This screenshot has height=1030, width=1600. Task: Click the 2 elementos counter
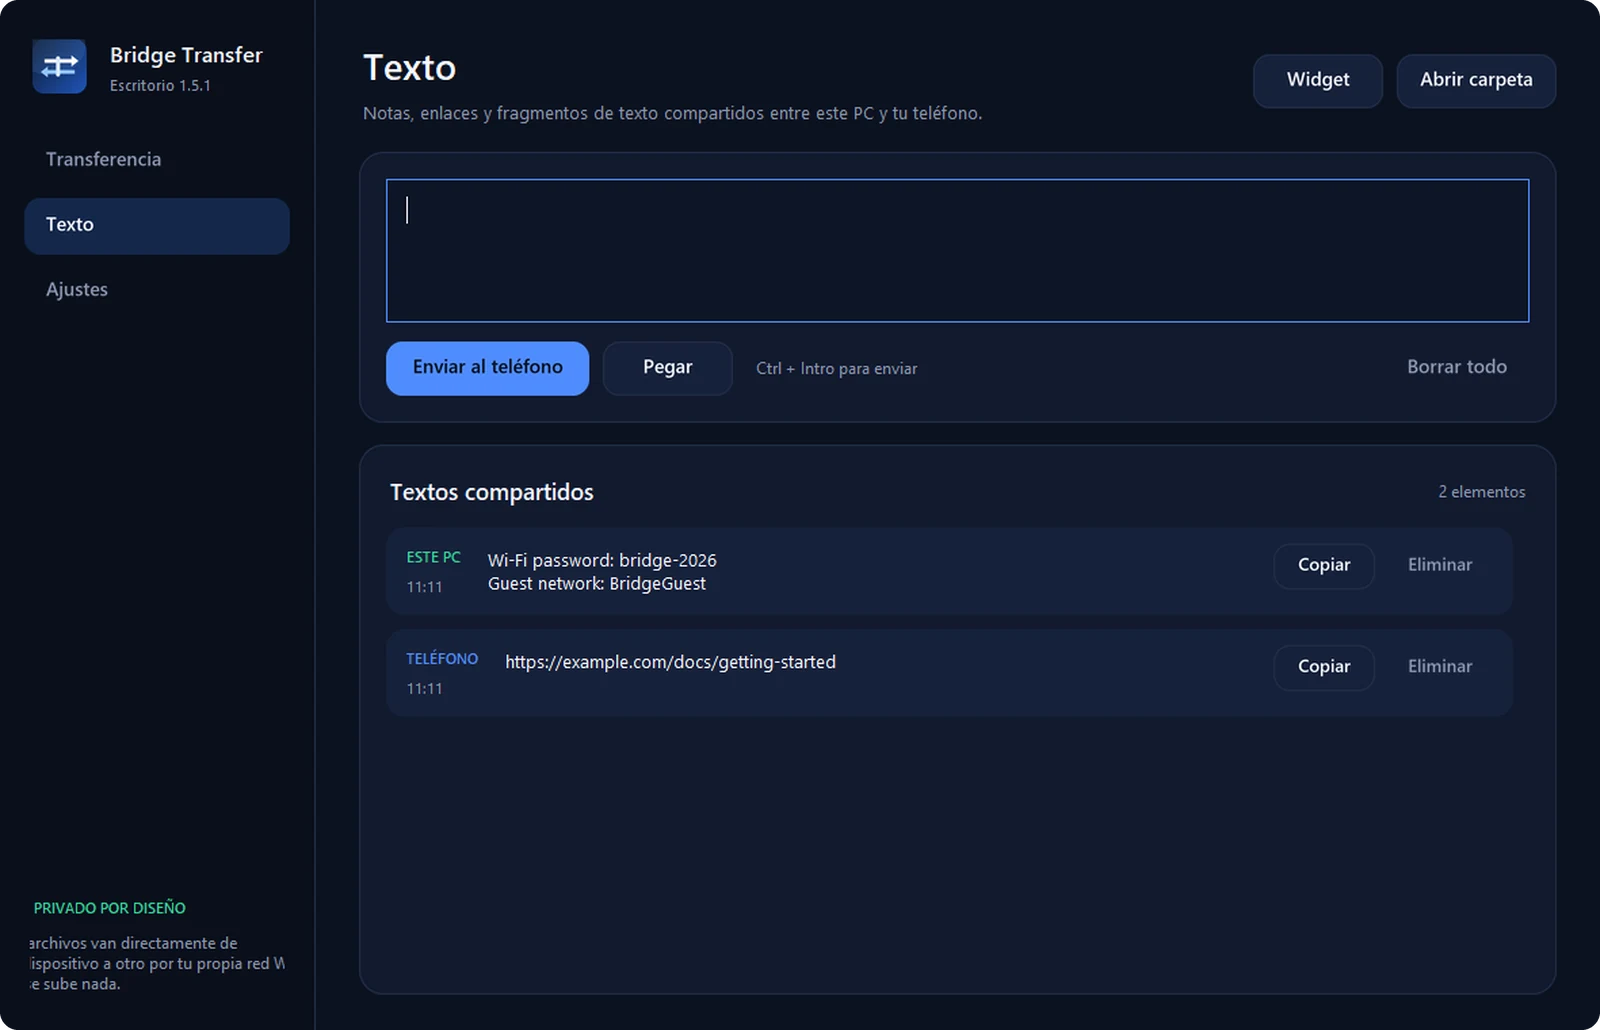pyautogui.click(x=1481, y=492)
